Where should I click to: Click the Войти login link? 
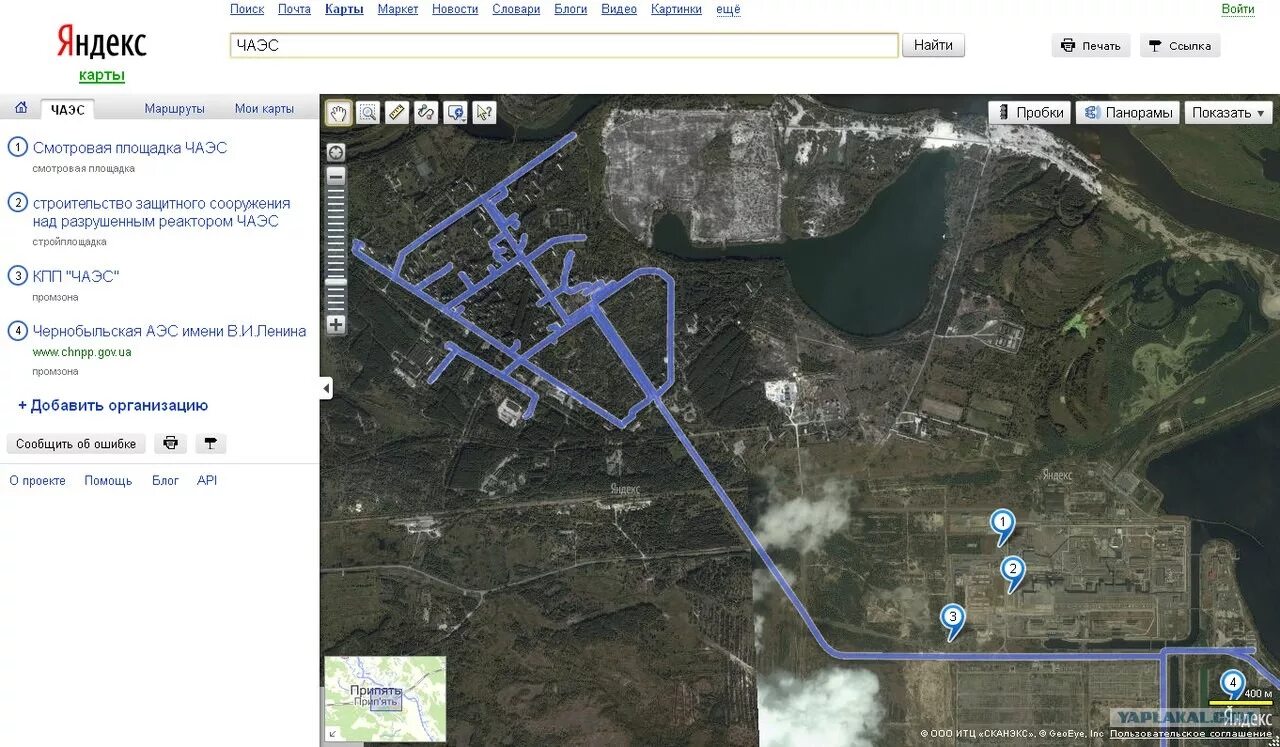tap(1237, 9)
